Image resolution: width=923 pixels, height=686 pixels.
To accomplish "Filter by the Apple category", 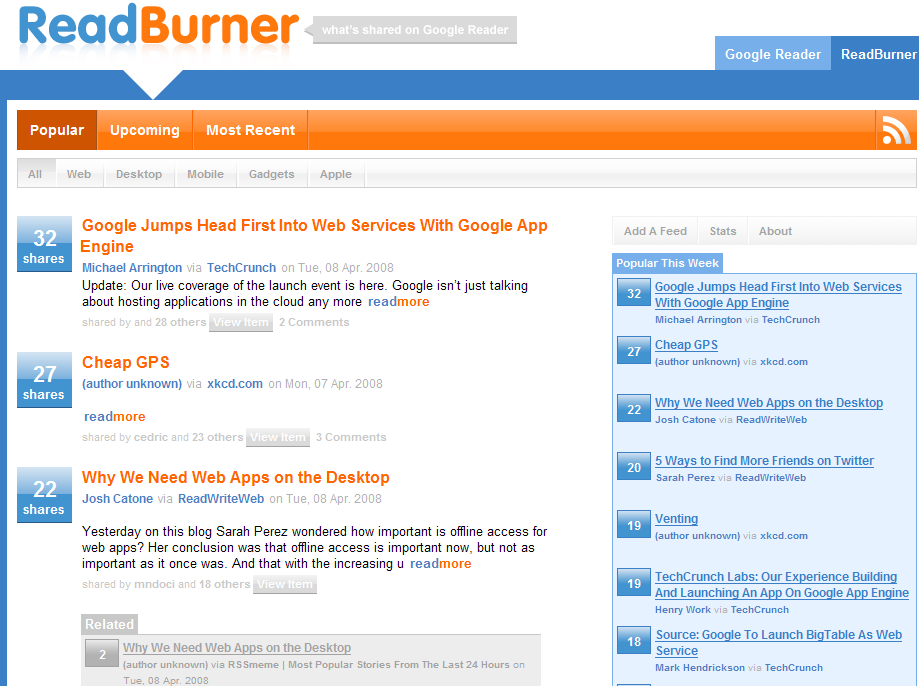I will point(336,174).
